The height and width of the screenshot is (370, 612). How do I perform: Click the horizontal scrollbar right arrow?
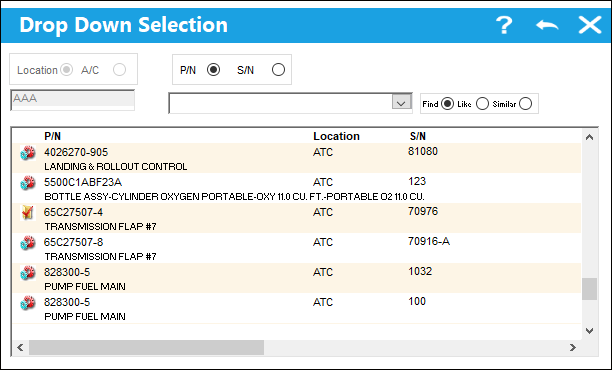[x=573, y=347]
